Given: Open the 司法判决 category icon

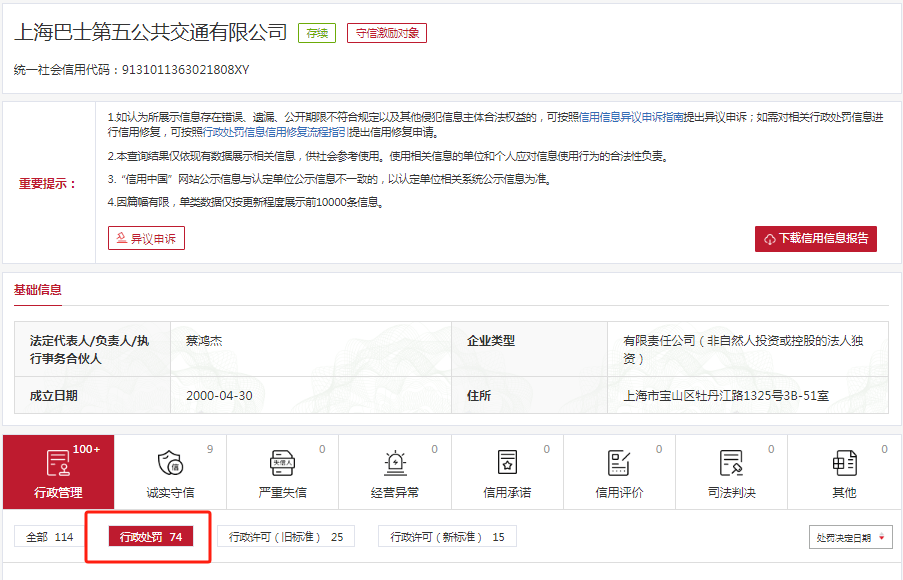Looking at the screenshot, I should pos(731,463).
